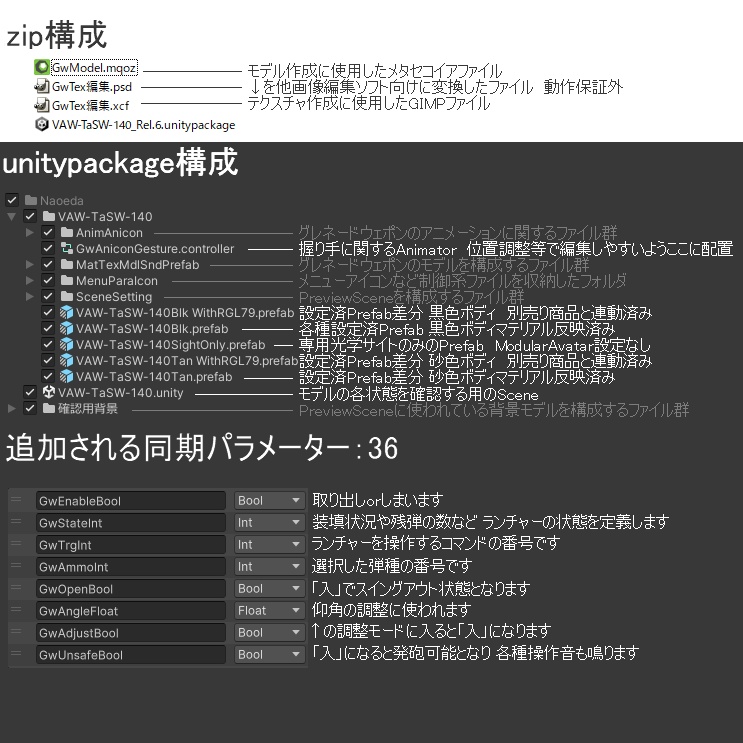Click the prefab cube icon for VAW-TaSW-140Blk WithRGL79

(x=67, y=312)
